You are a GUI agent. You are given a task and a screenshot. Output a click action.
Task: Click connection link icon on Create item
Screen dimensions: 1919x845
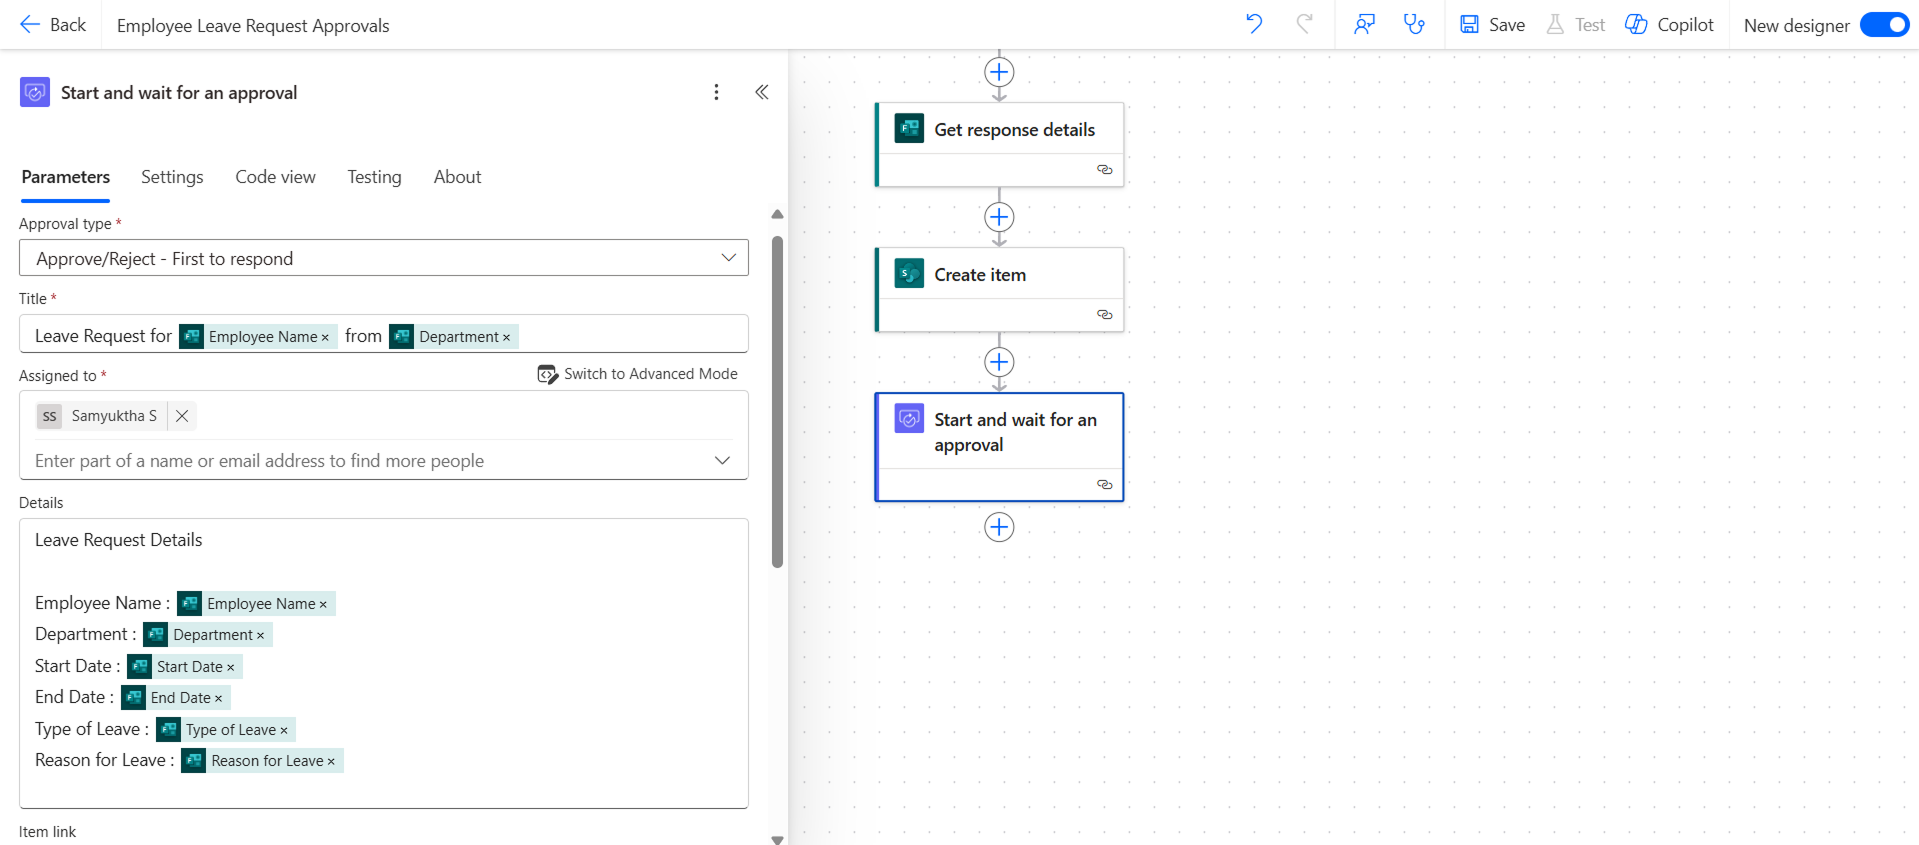(x=1104, y=315)
